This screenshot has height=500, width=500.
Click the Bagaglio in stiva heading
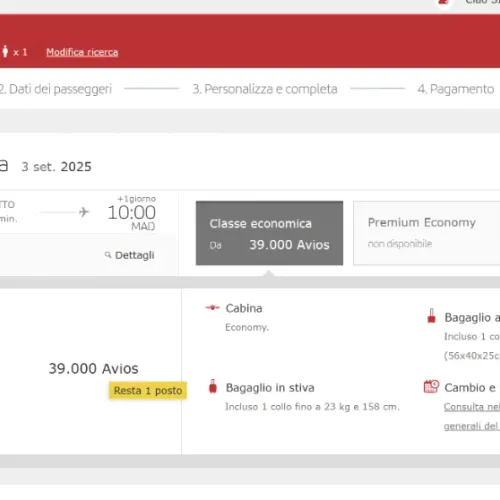tap(270, 388)
